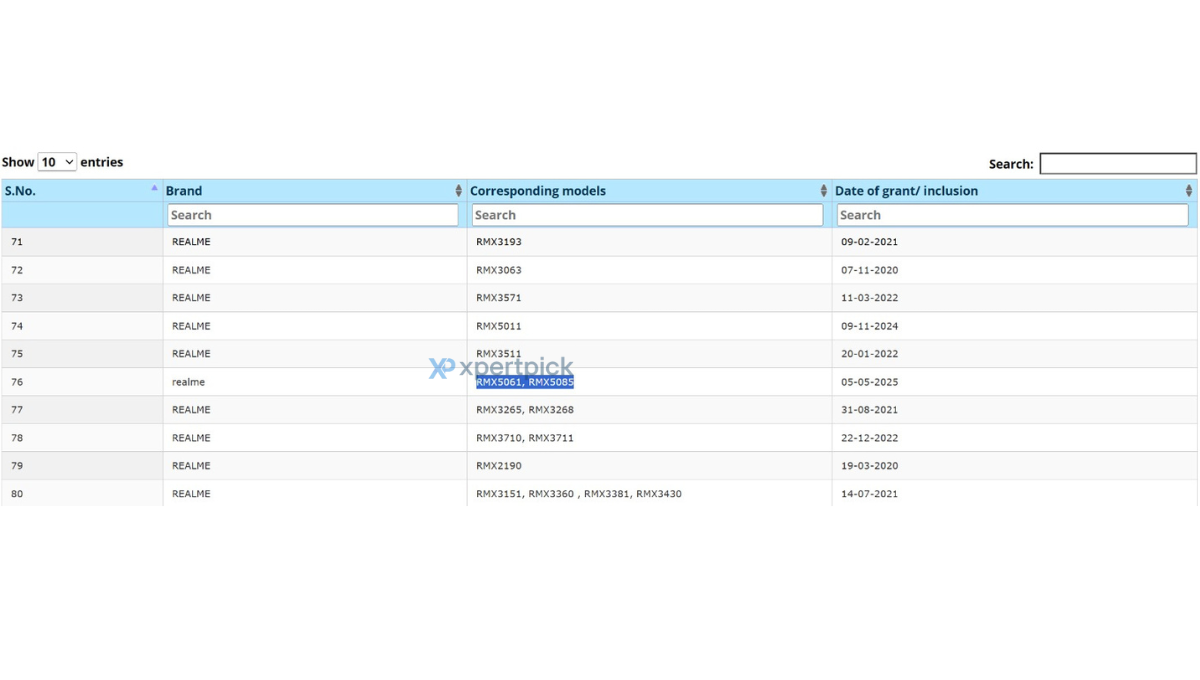1200x680 pixels.
Task: Focus the Corresponding models search box
Action: click(647, 215)
